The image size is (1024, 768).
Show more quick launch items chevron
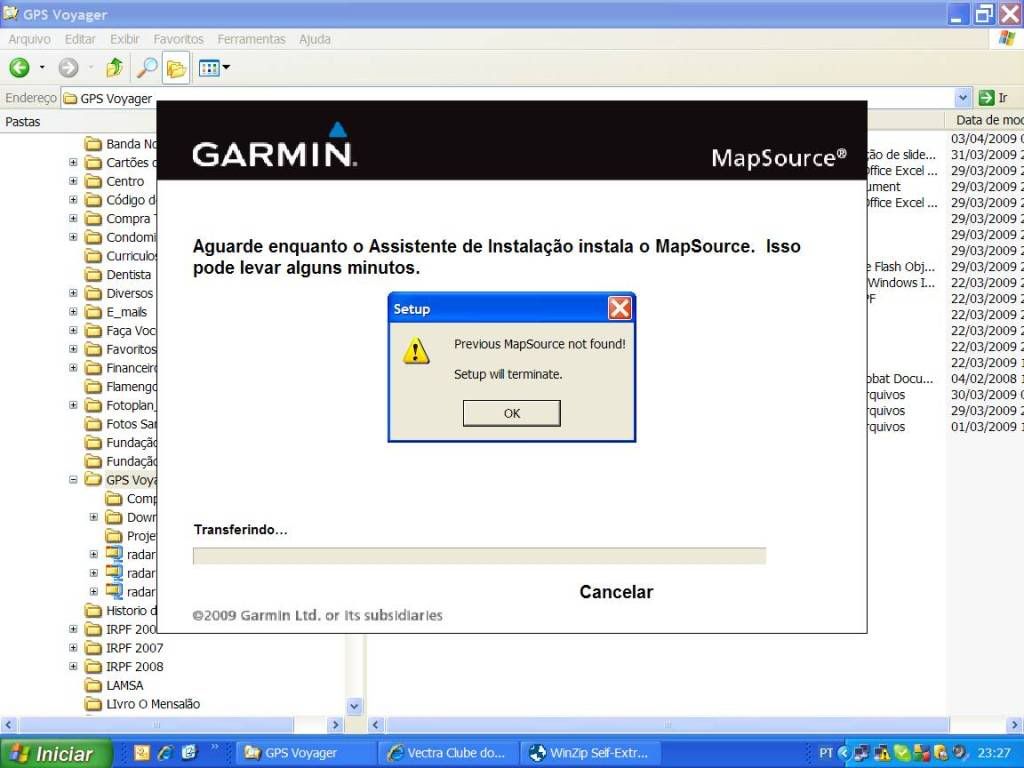tap(214, 748)
